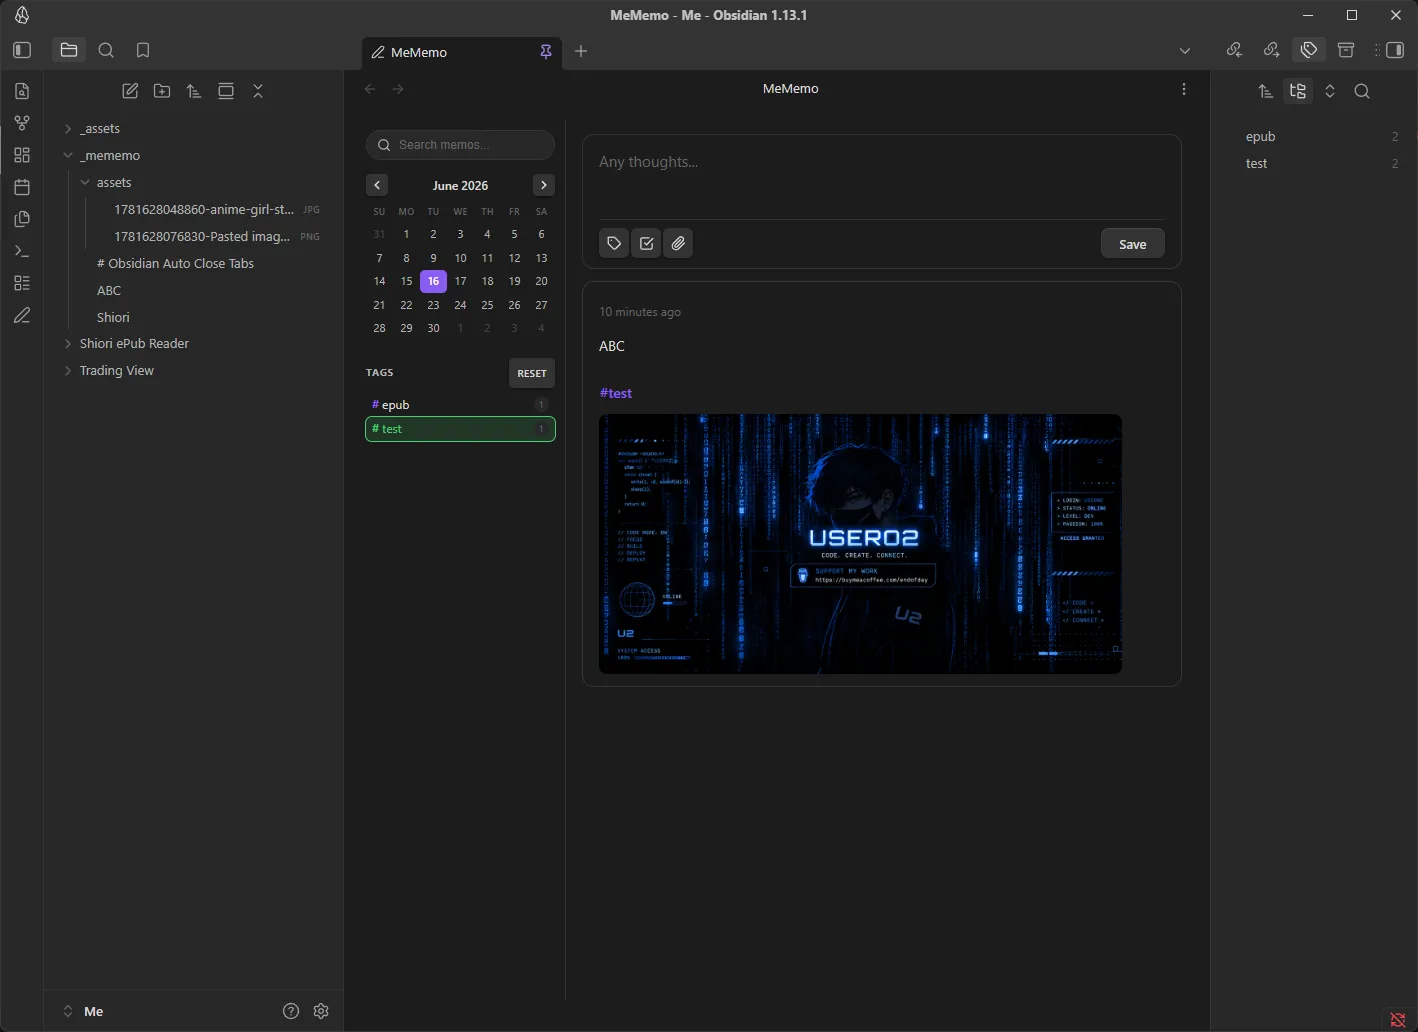Select June 16 in the calendar
This screenshot has height=1032, width=1418.
(x=433, y=281)
